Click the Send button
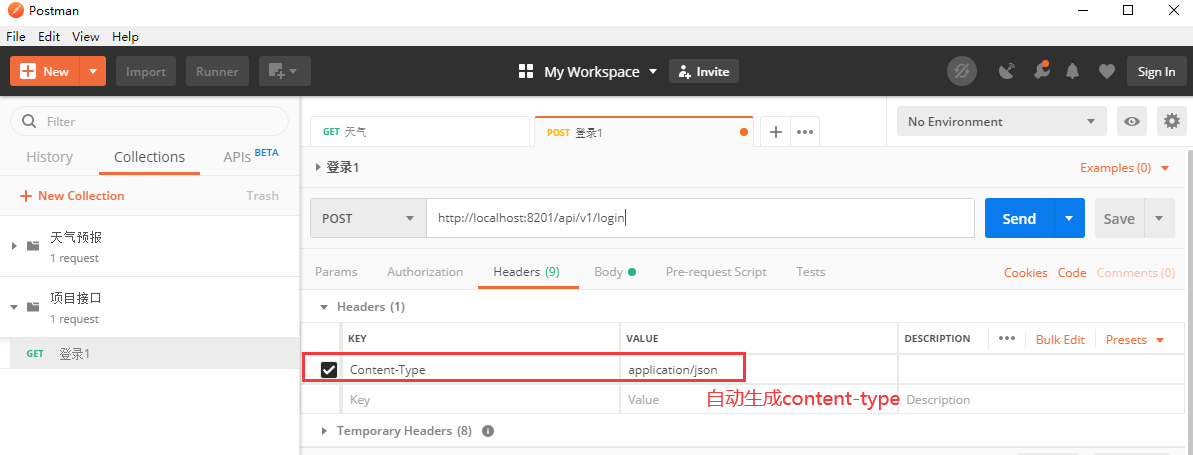This screenshot has height=455, width=1193. (1020, 218)
